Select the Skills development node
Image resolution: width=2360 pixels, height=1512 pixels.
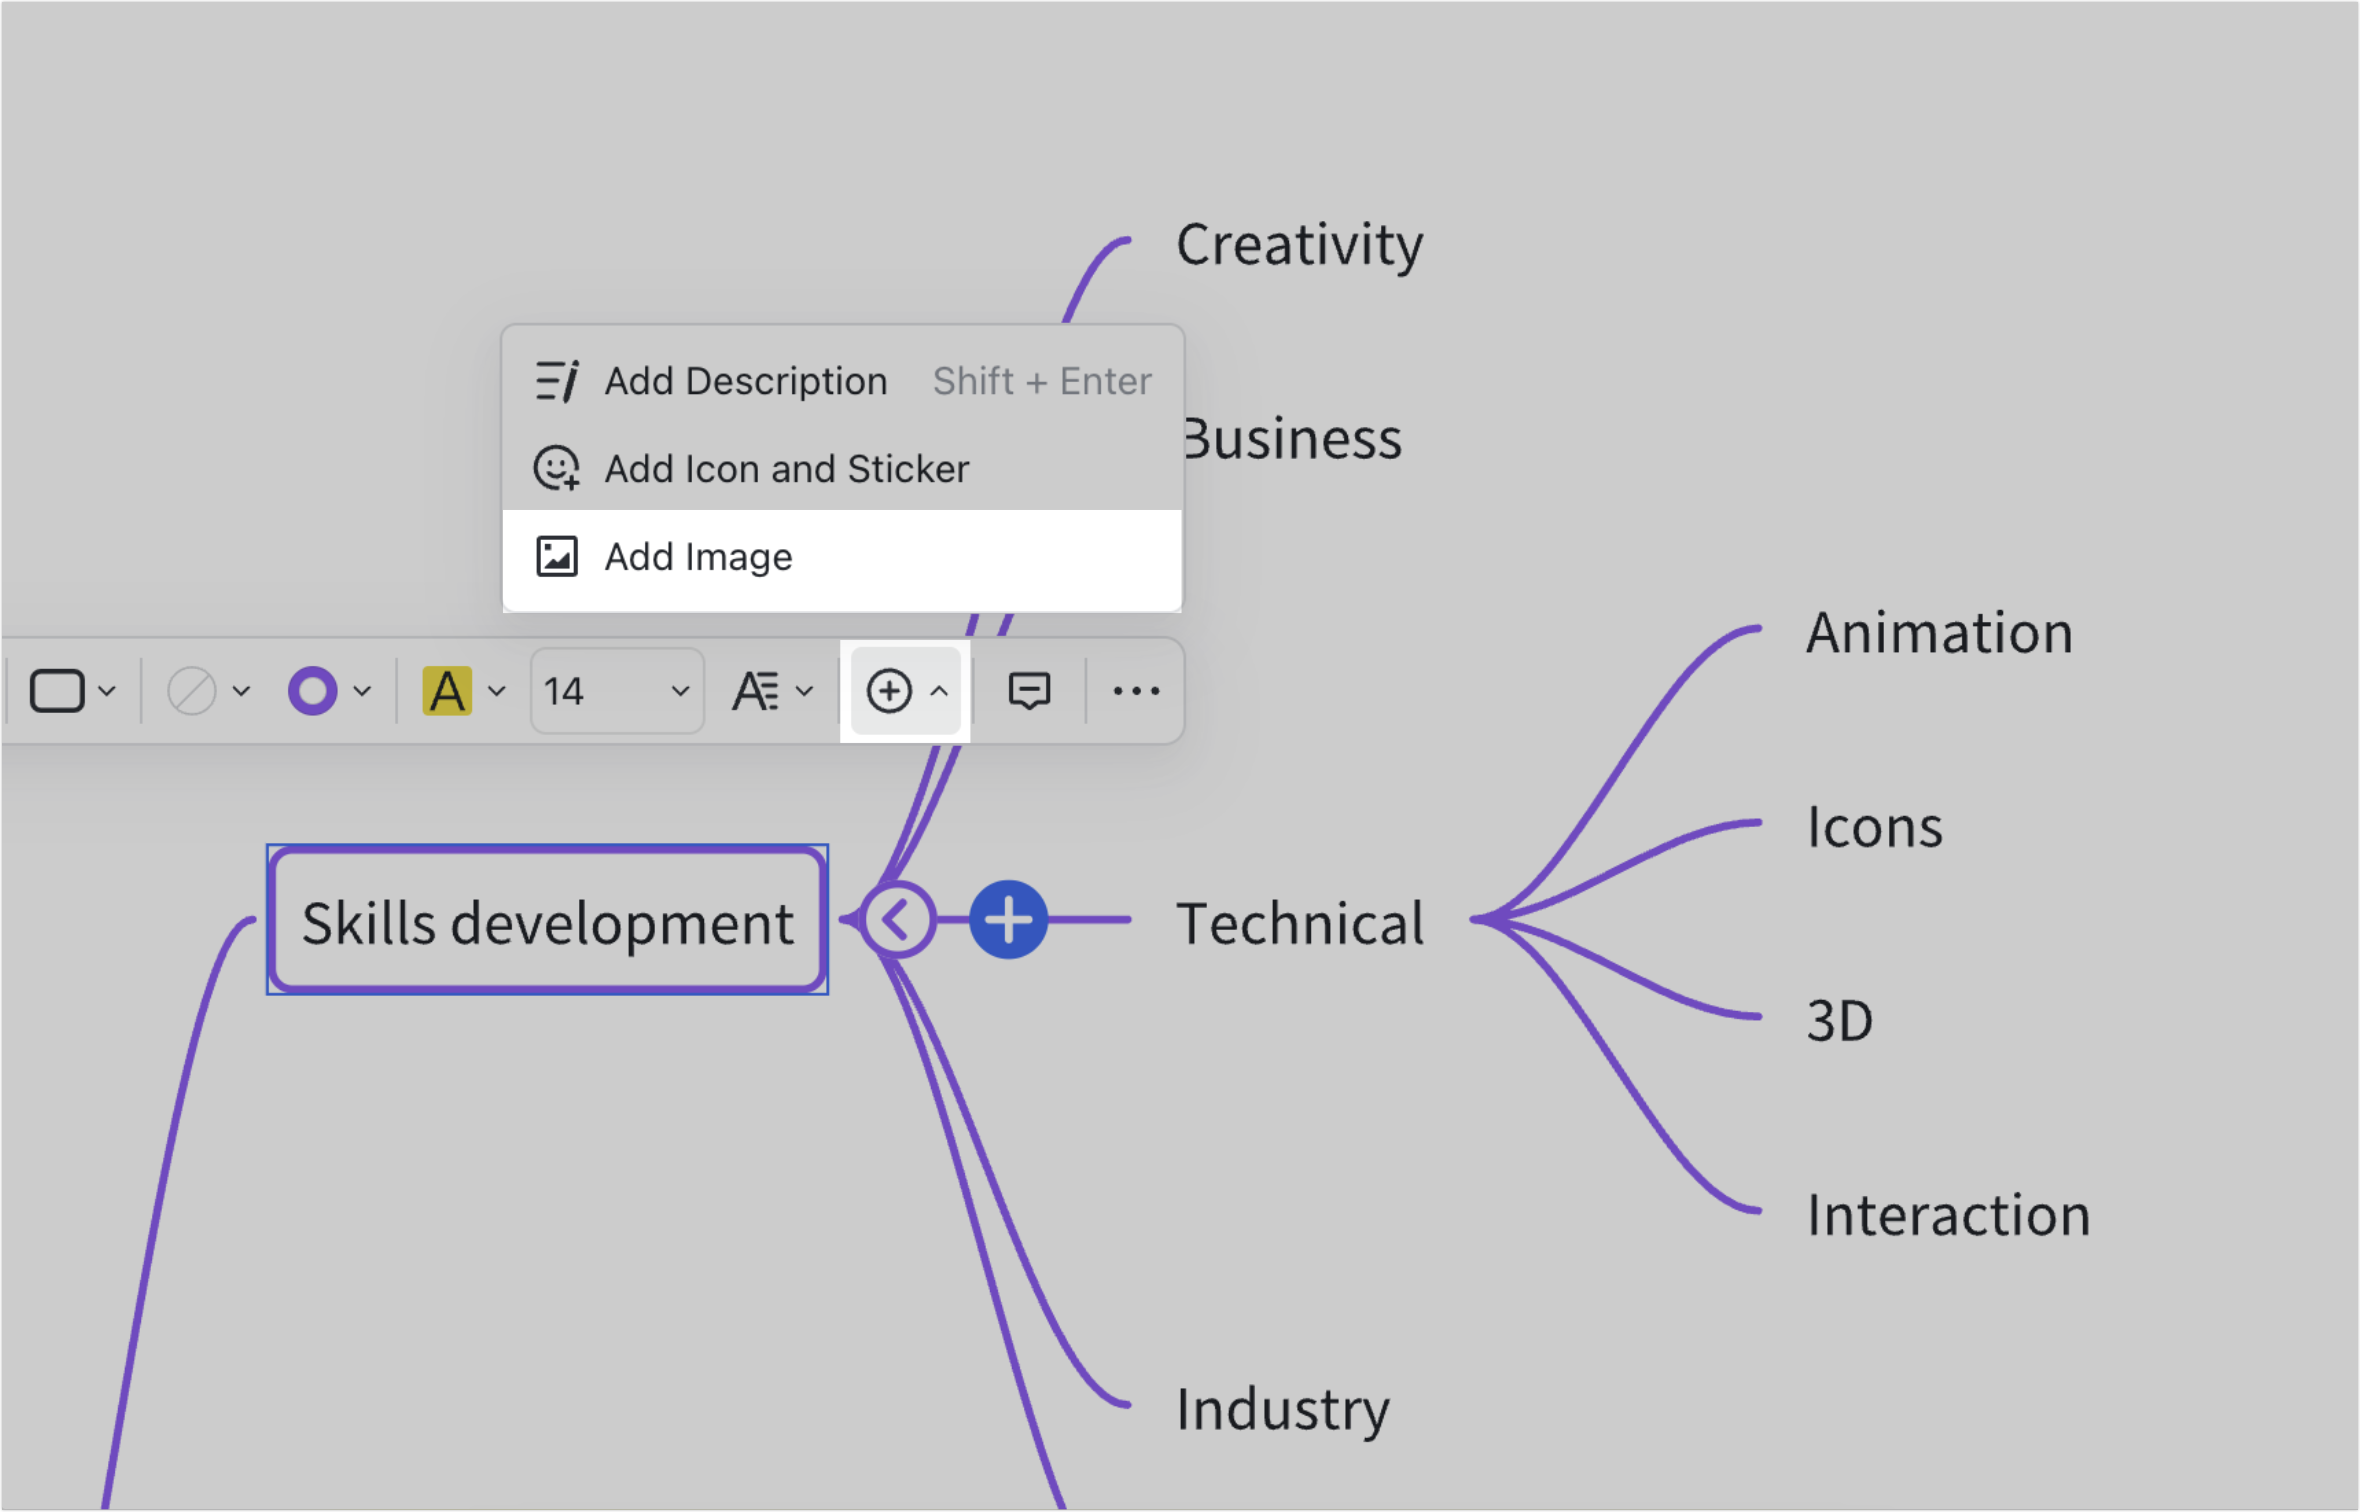[547, 920]
